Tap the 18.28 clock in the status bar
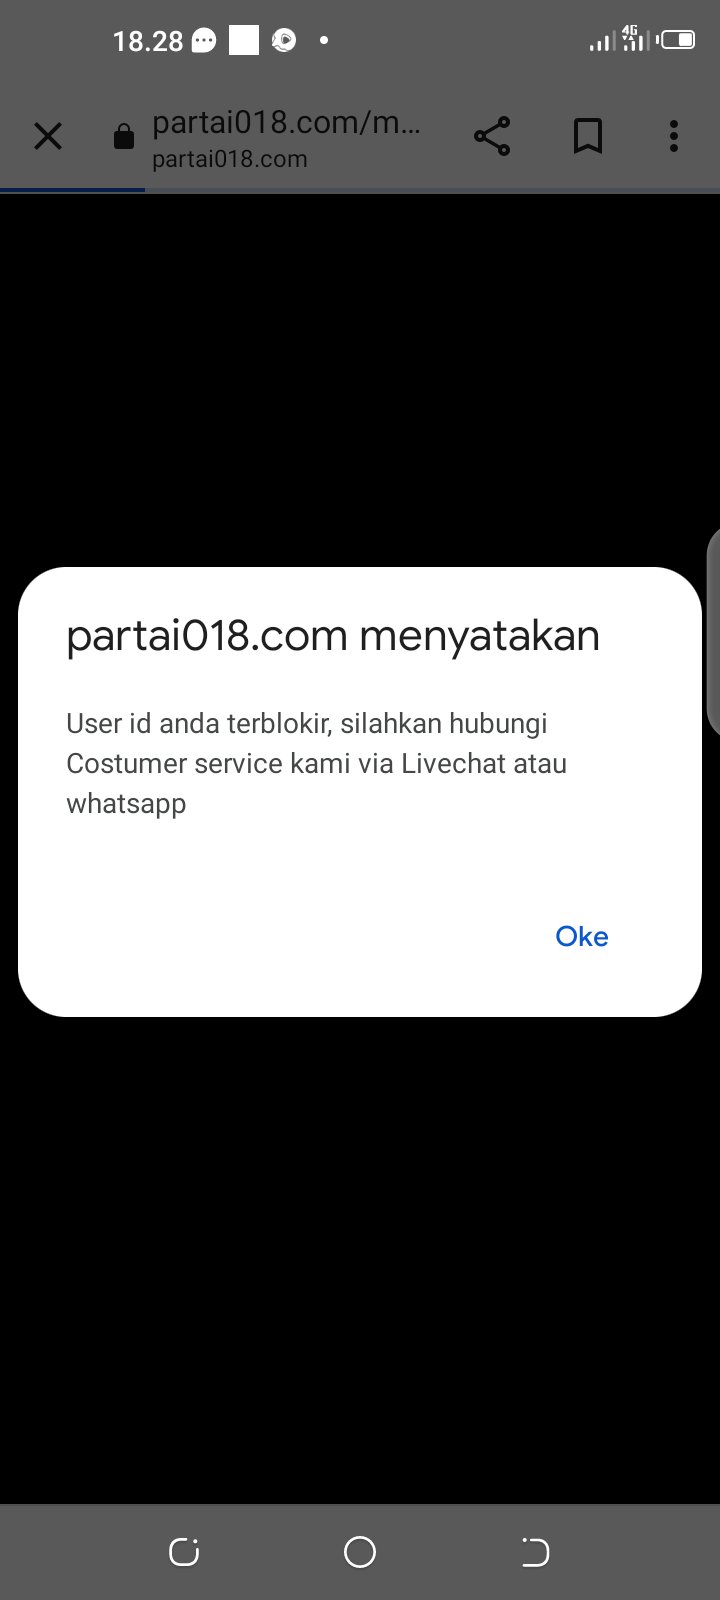This screenshot has width=720, height=1600. [148, 41]
